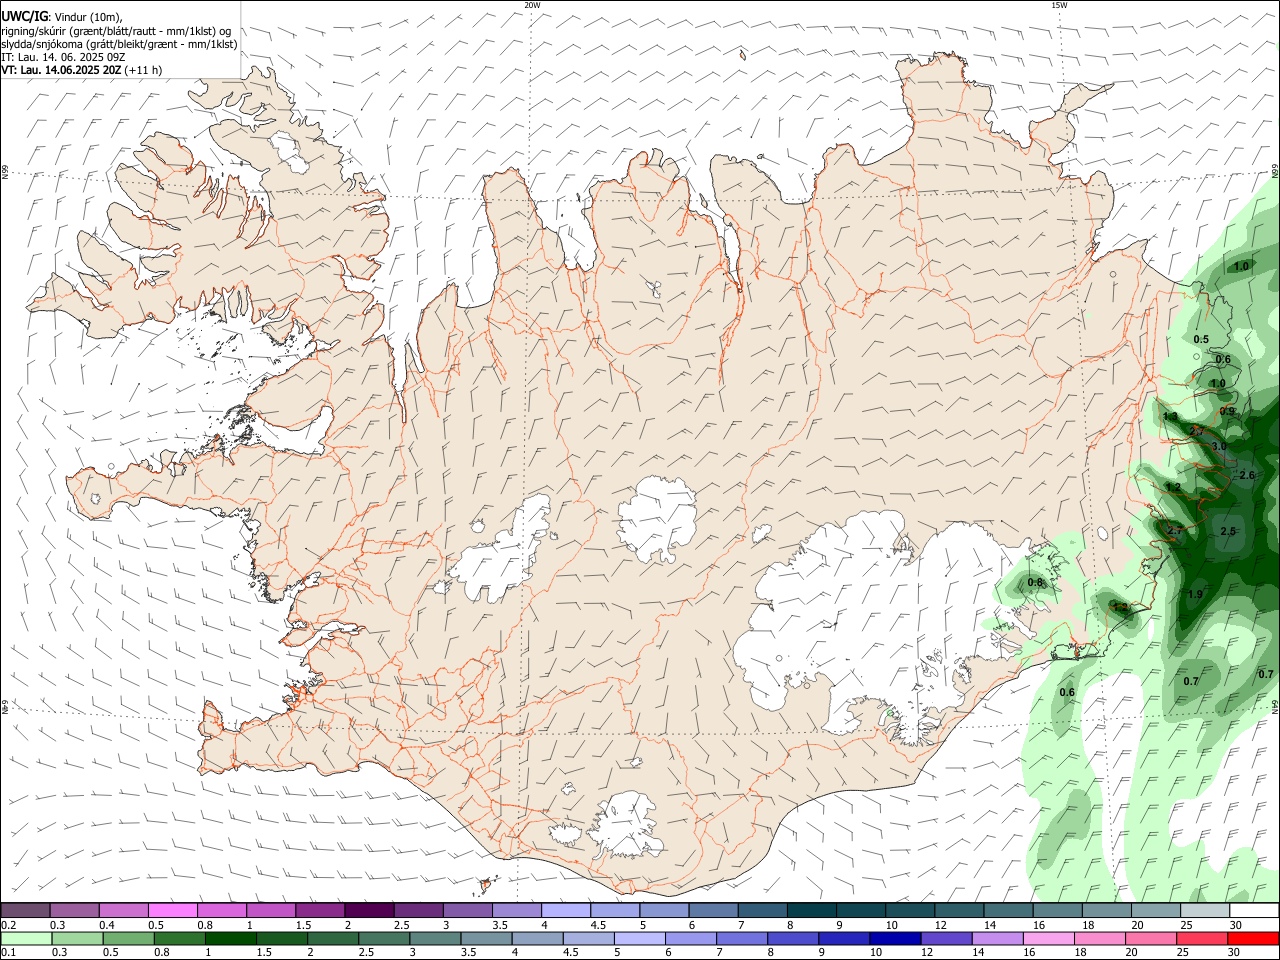This screenshot has height=960, width=1280.
Task: Click the '0.1' label starting the rain scale
Action: [x=9, y=953]
